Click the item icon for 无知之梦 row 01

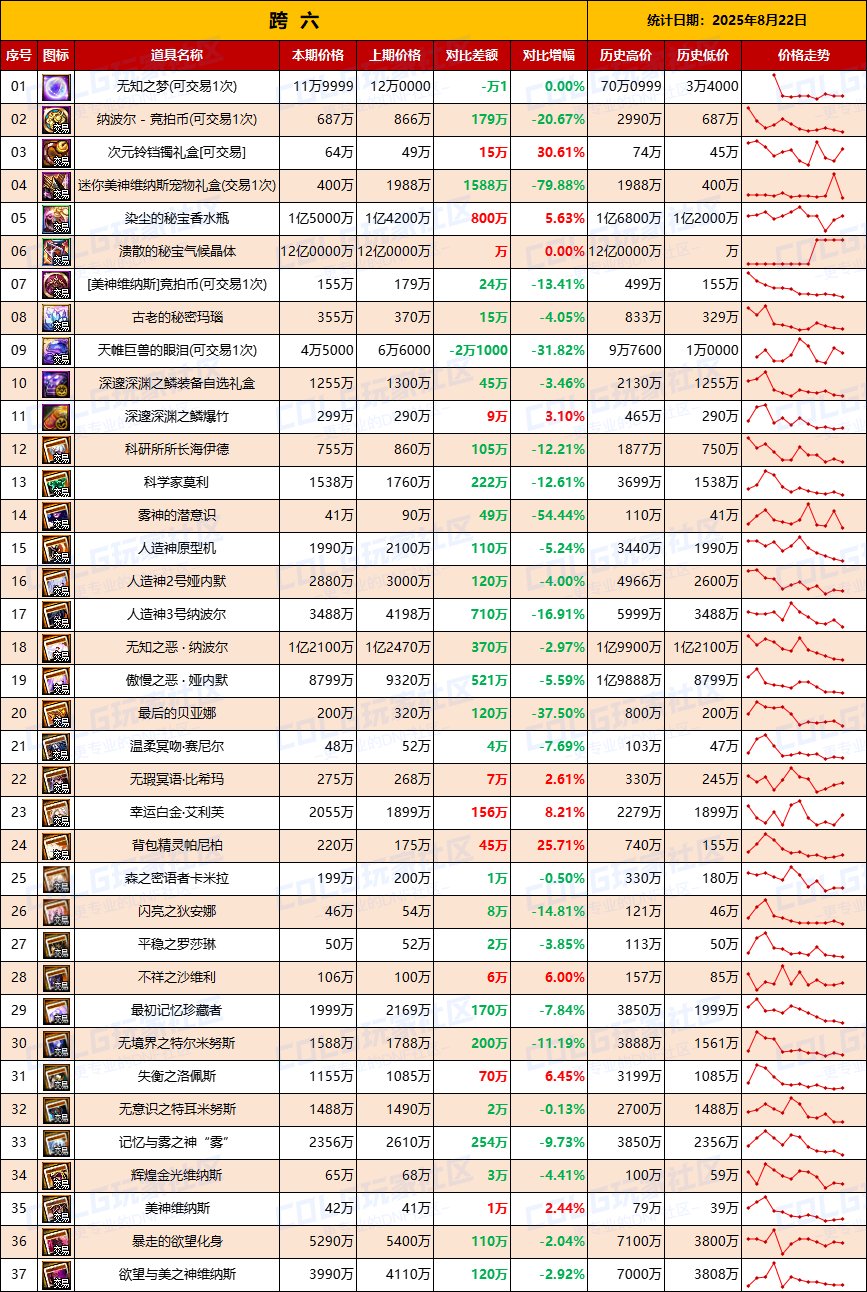56,87
